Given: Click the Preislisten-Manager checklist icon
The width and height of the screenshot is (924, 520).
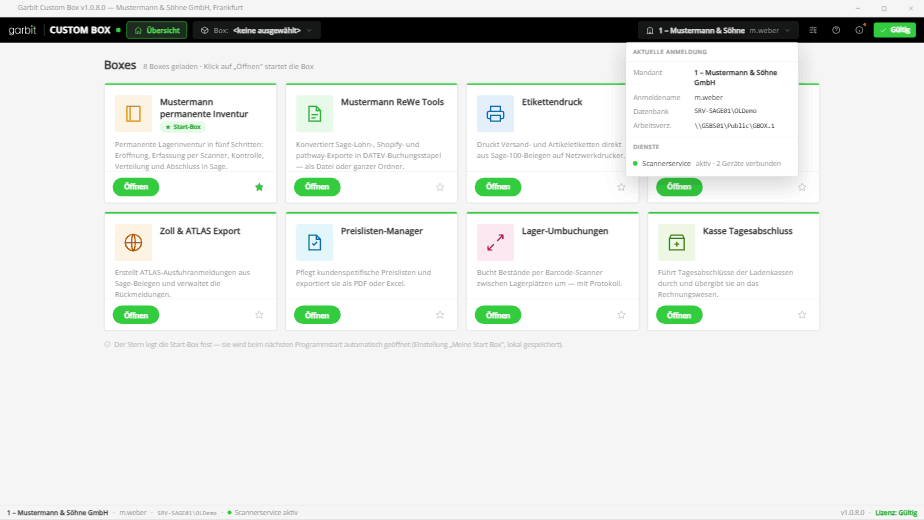Looking at the screenshot, I should pos(314,242).
